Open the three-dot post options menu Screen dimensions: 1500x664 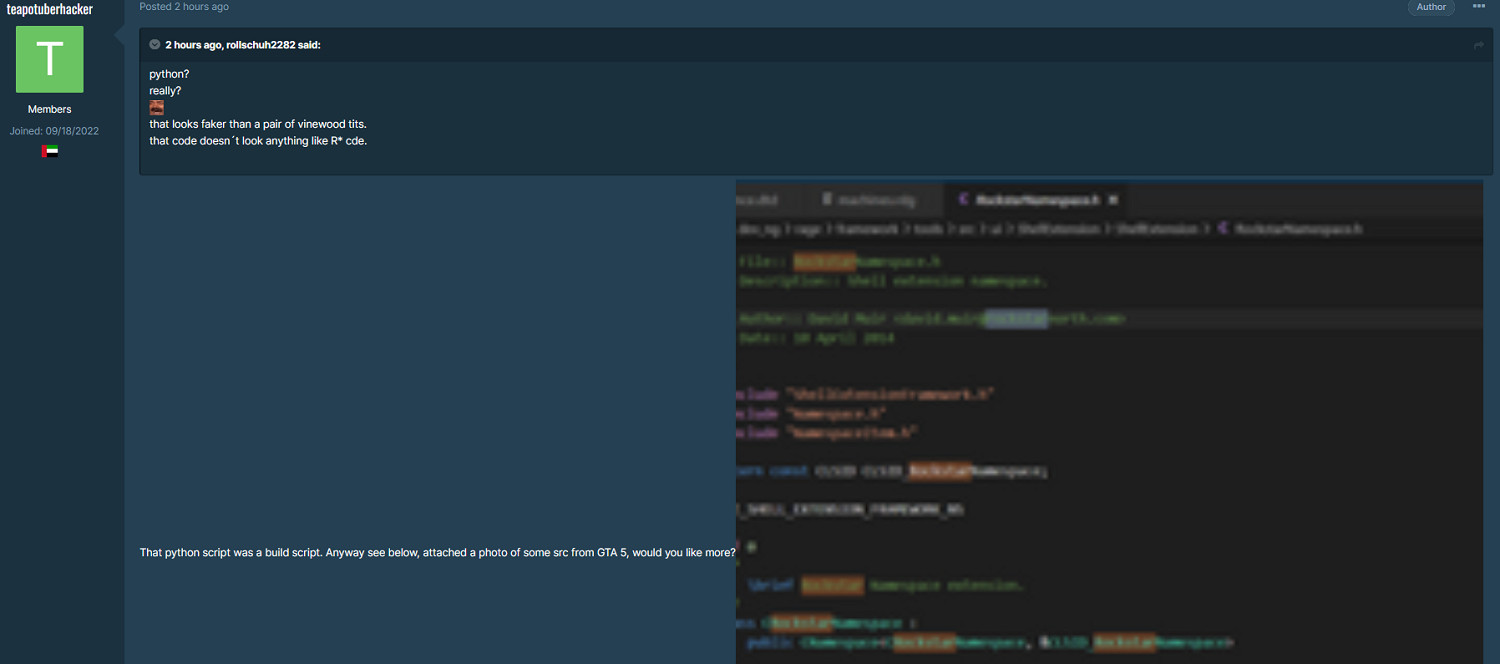click(1479, 7)
